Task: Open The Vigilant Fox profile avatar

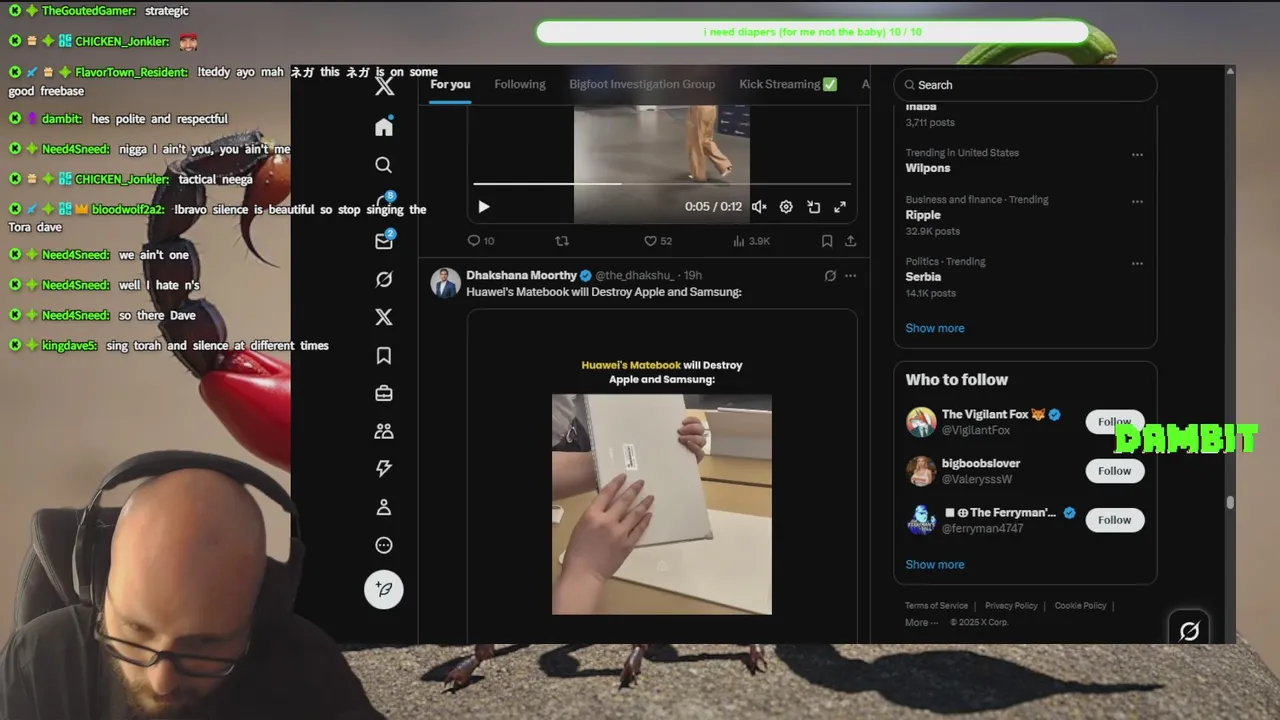Action: pyautogui.click(x=921, y=422)
